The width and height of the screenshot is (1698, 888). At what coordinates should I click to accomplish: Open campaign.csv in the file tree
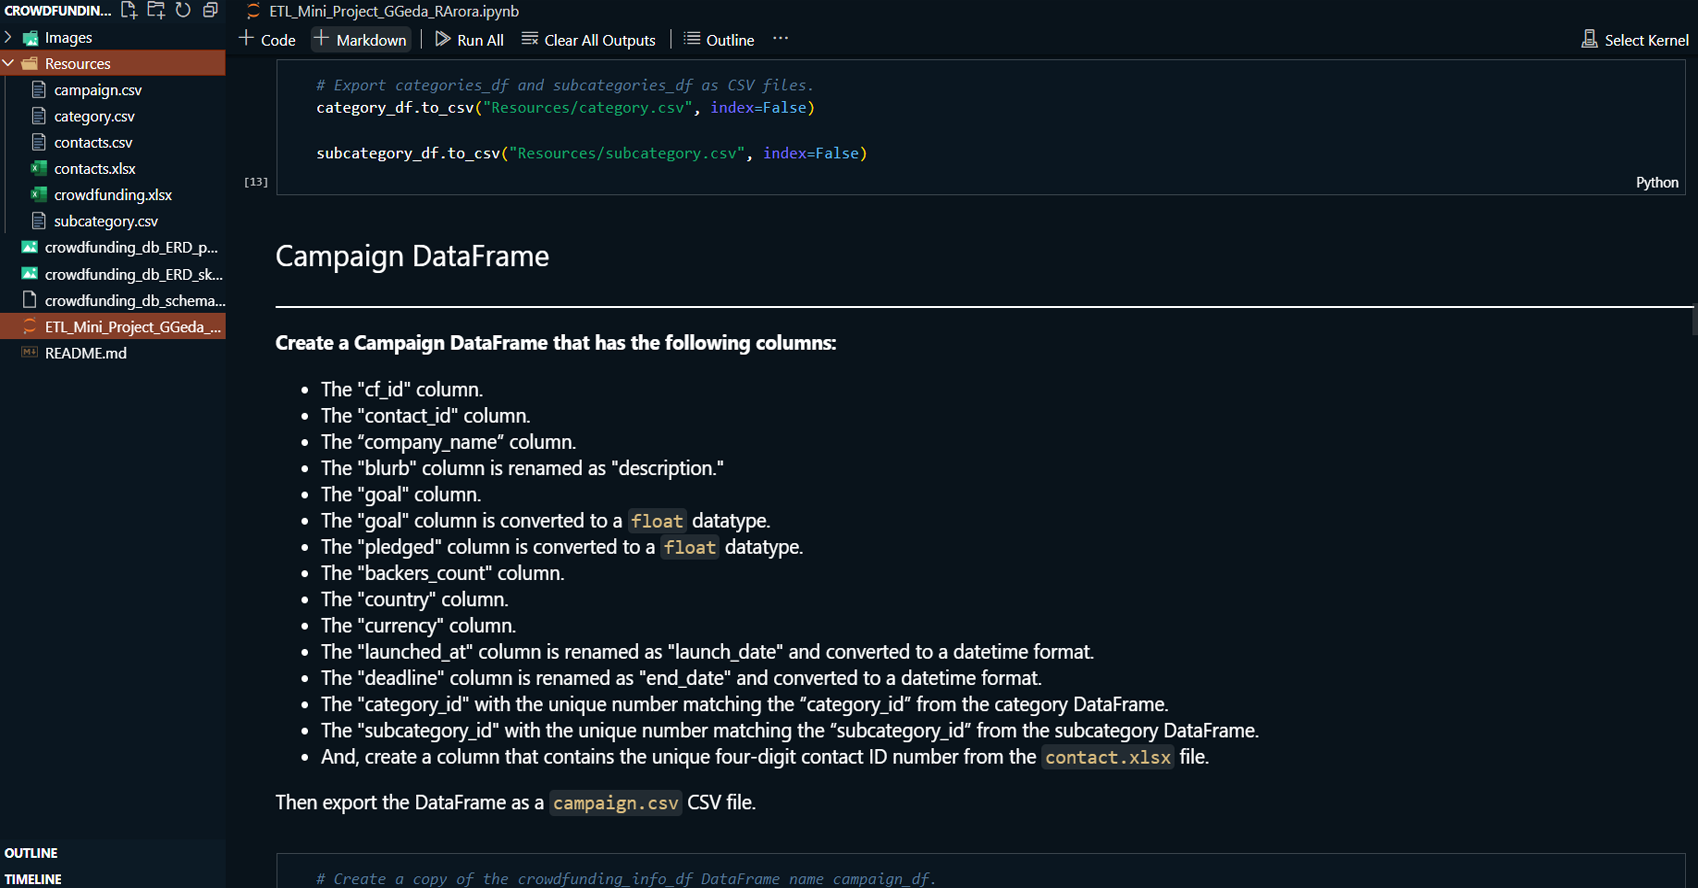(x=98, y=90)
